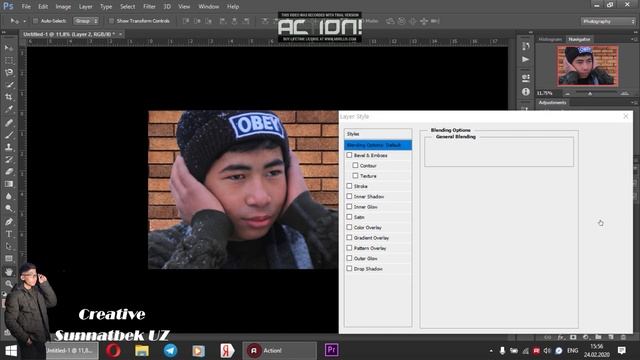Screen dimensions: 640x360
Task: Select Blending Options: Default in Styles list
Action: pyautogui.click(x=378, y=145)
